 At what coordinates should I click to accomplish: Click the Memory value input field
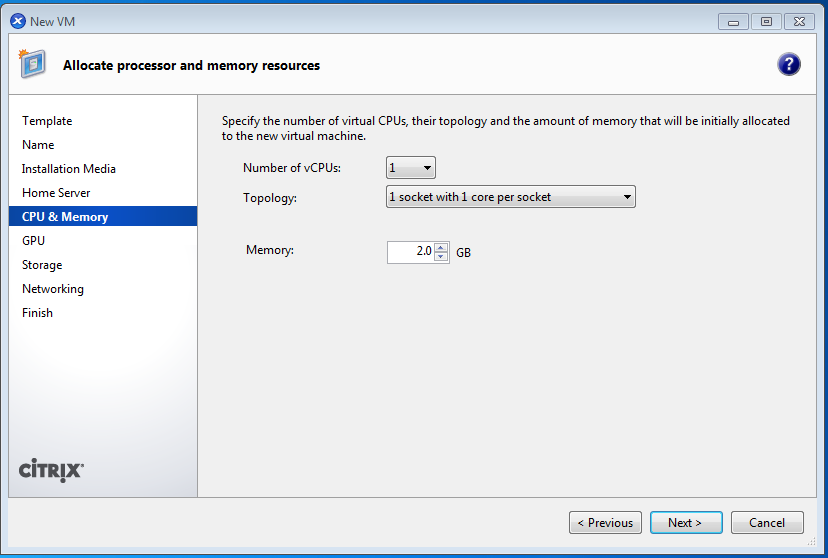pos(411,252)
